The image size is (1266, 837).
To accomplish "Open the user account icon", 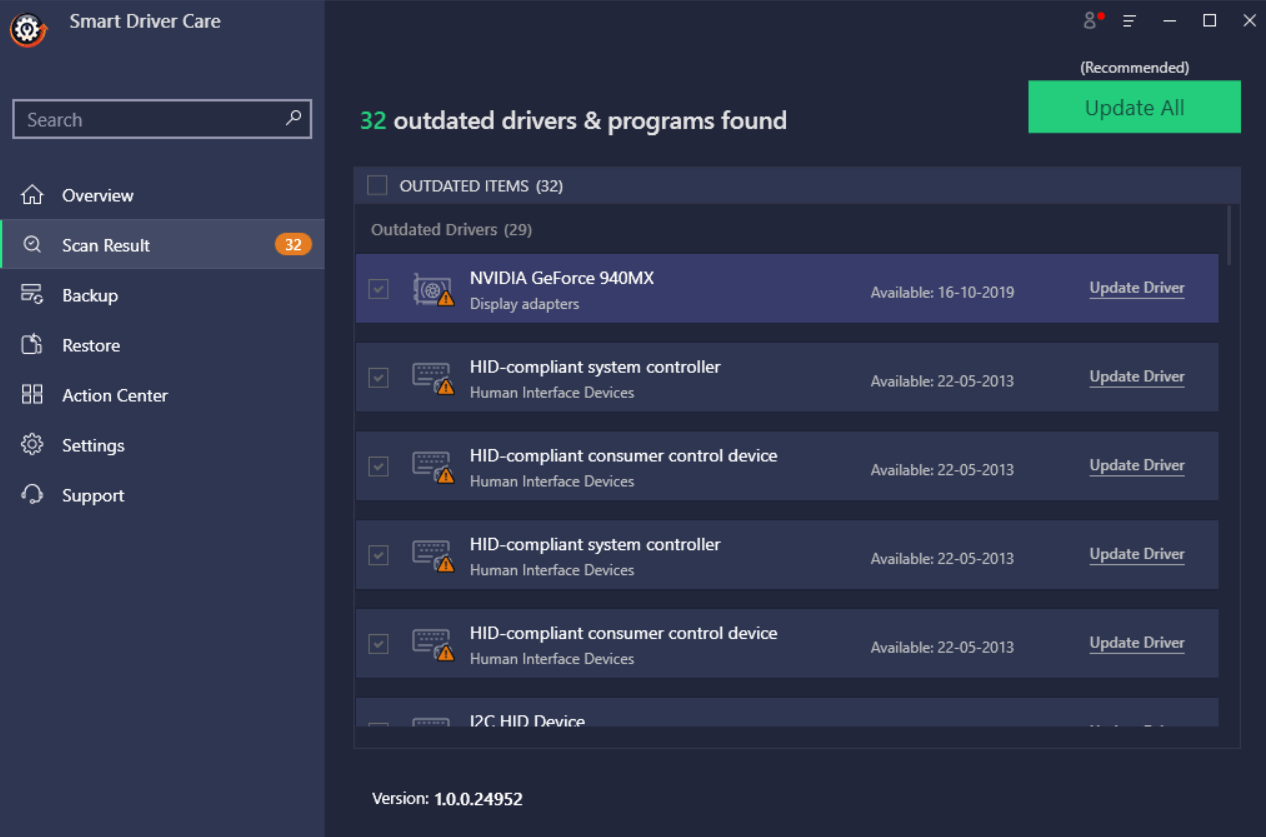I will pos(1091,21).
